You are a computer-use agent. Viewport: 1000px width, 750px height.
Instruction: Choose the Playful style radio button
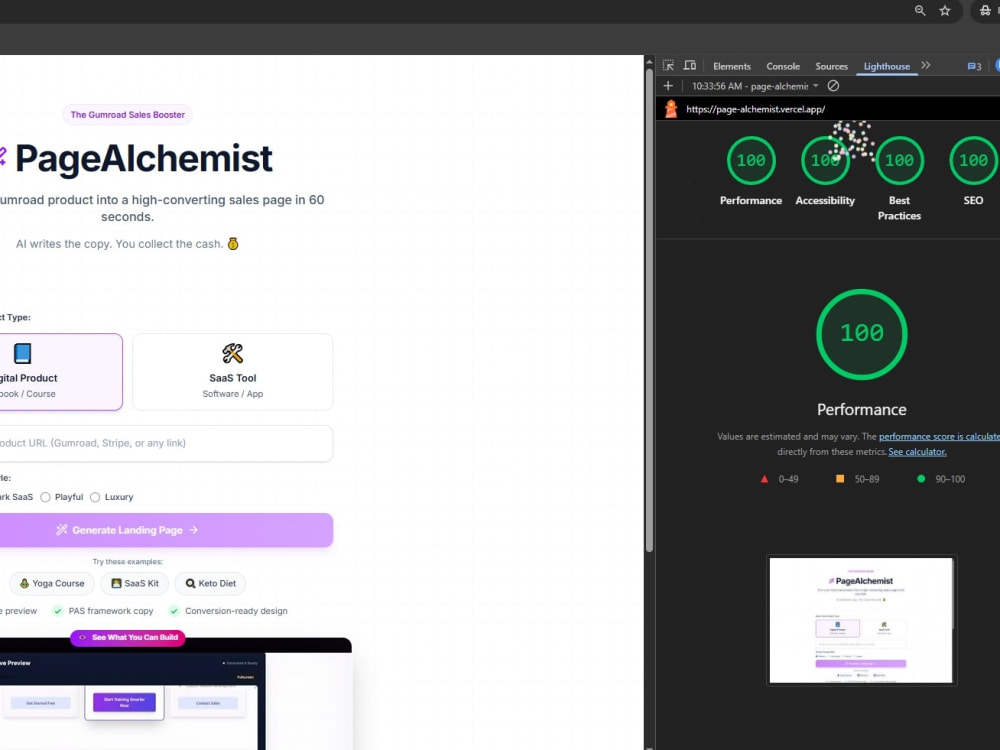(45, 497)
